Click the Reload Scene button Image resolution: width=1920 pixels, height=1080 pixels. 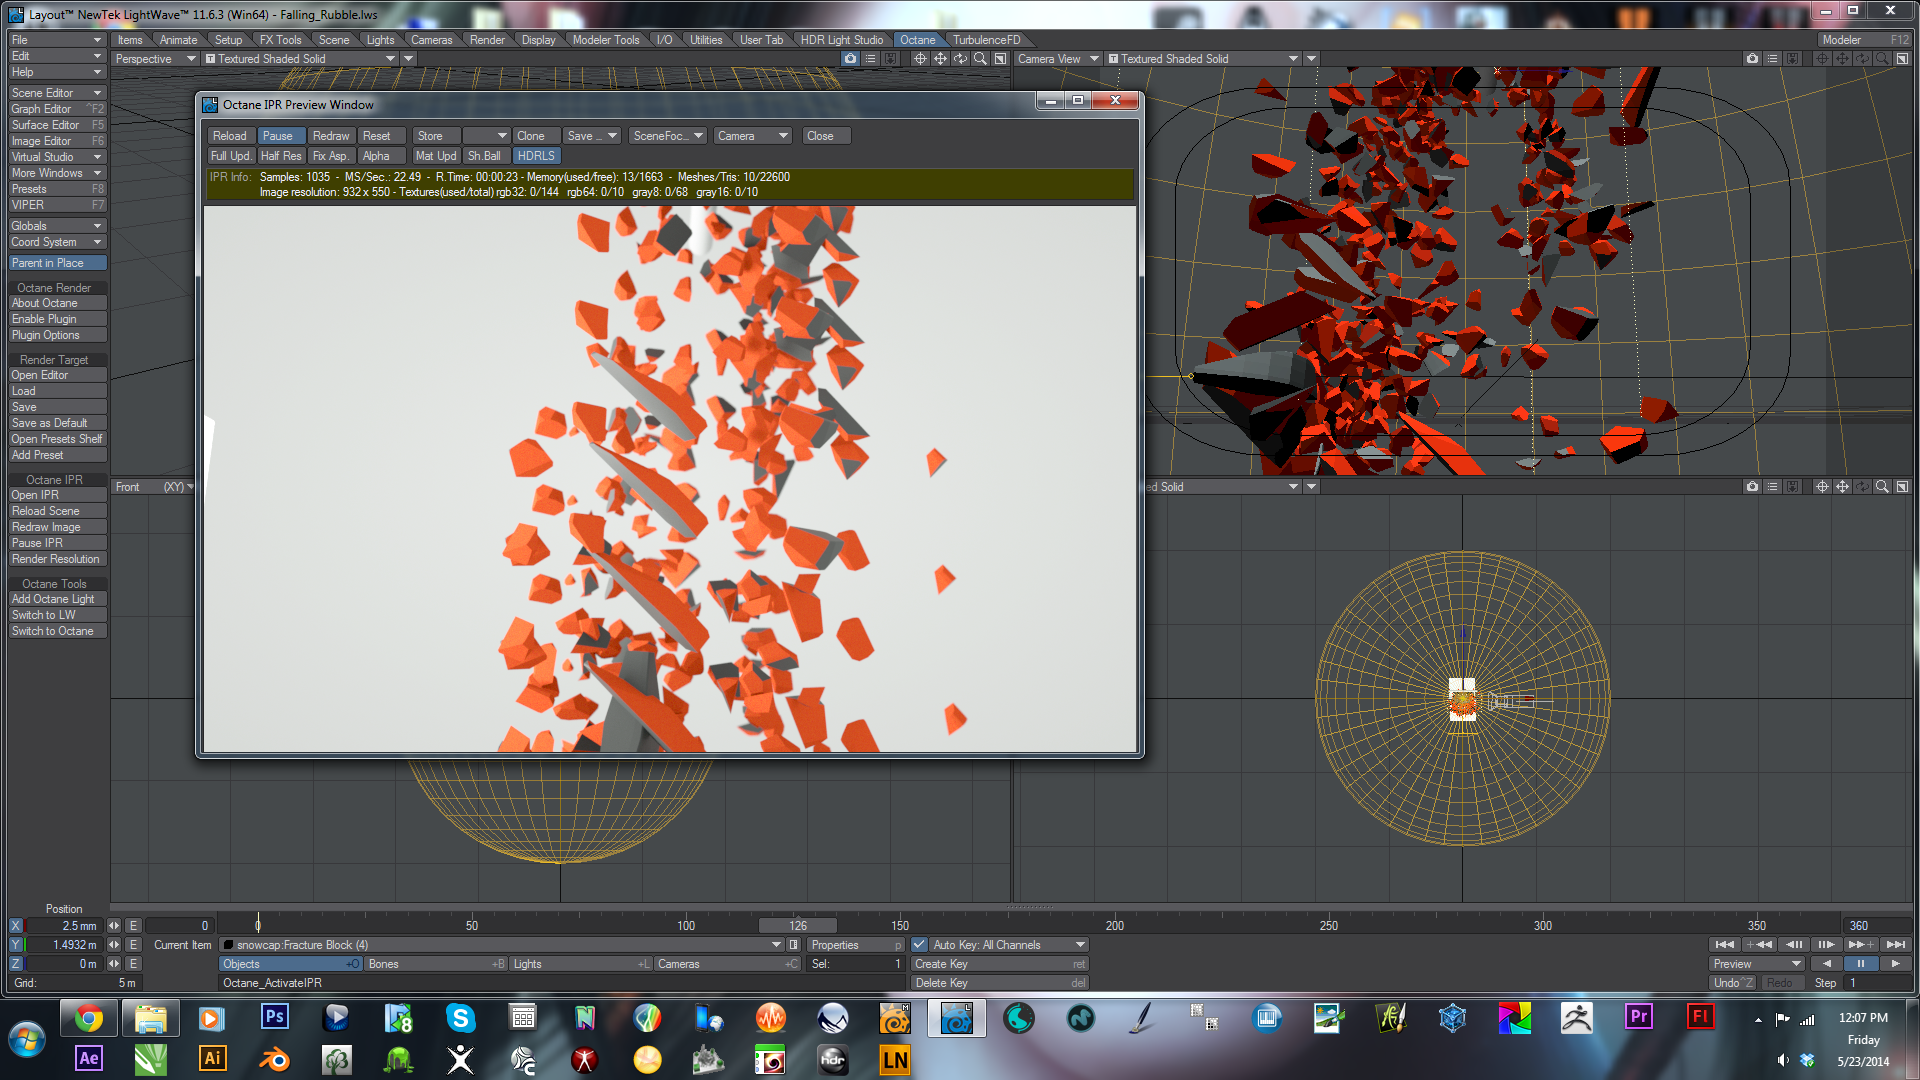coord(46,511)
